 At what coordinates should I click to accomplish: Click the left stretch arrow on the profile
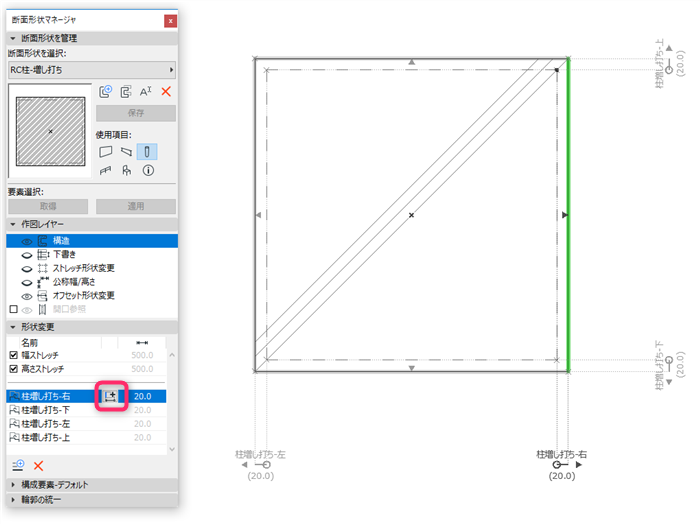coord(258,215)
